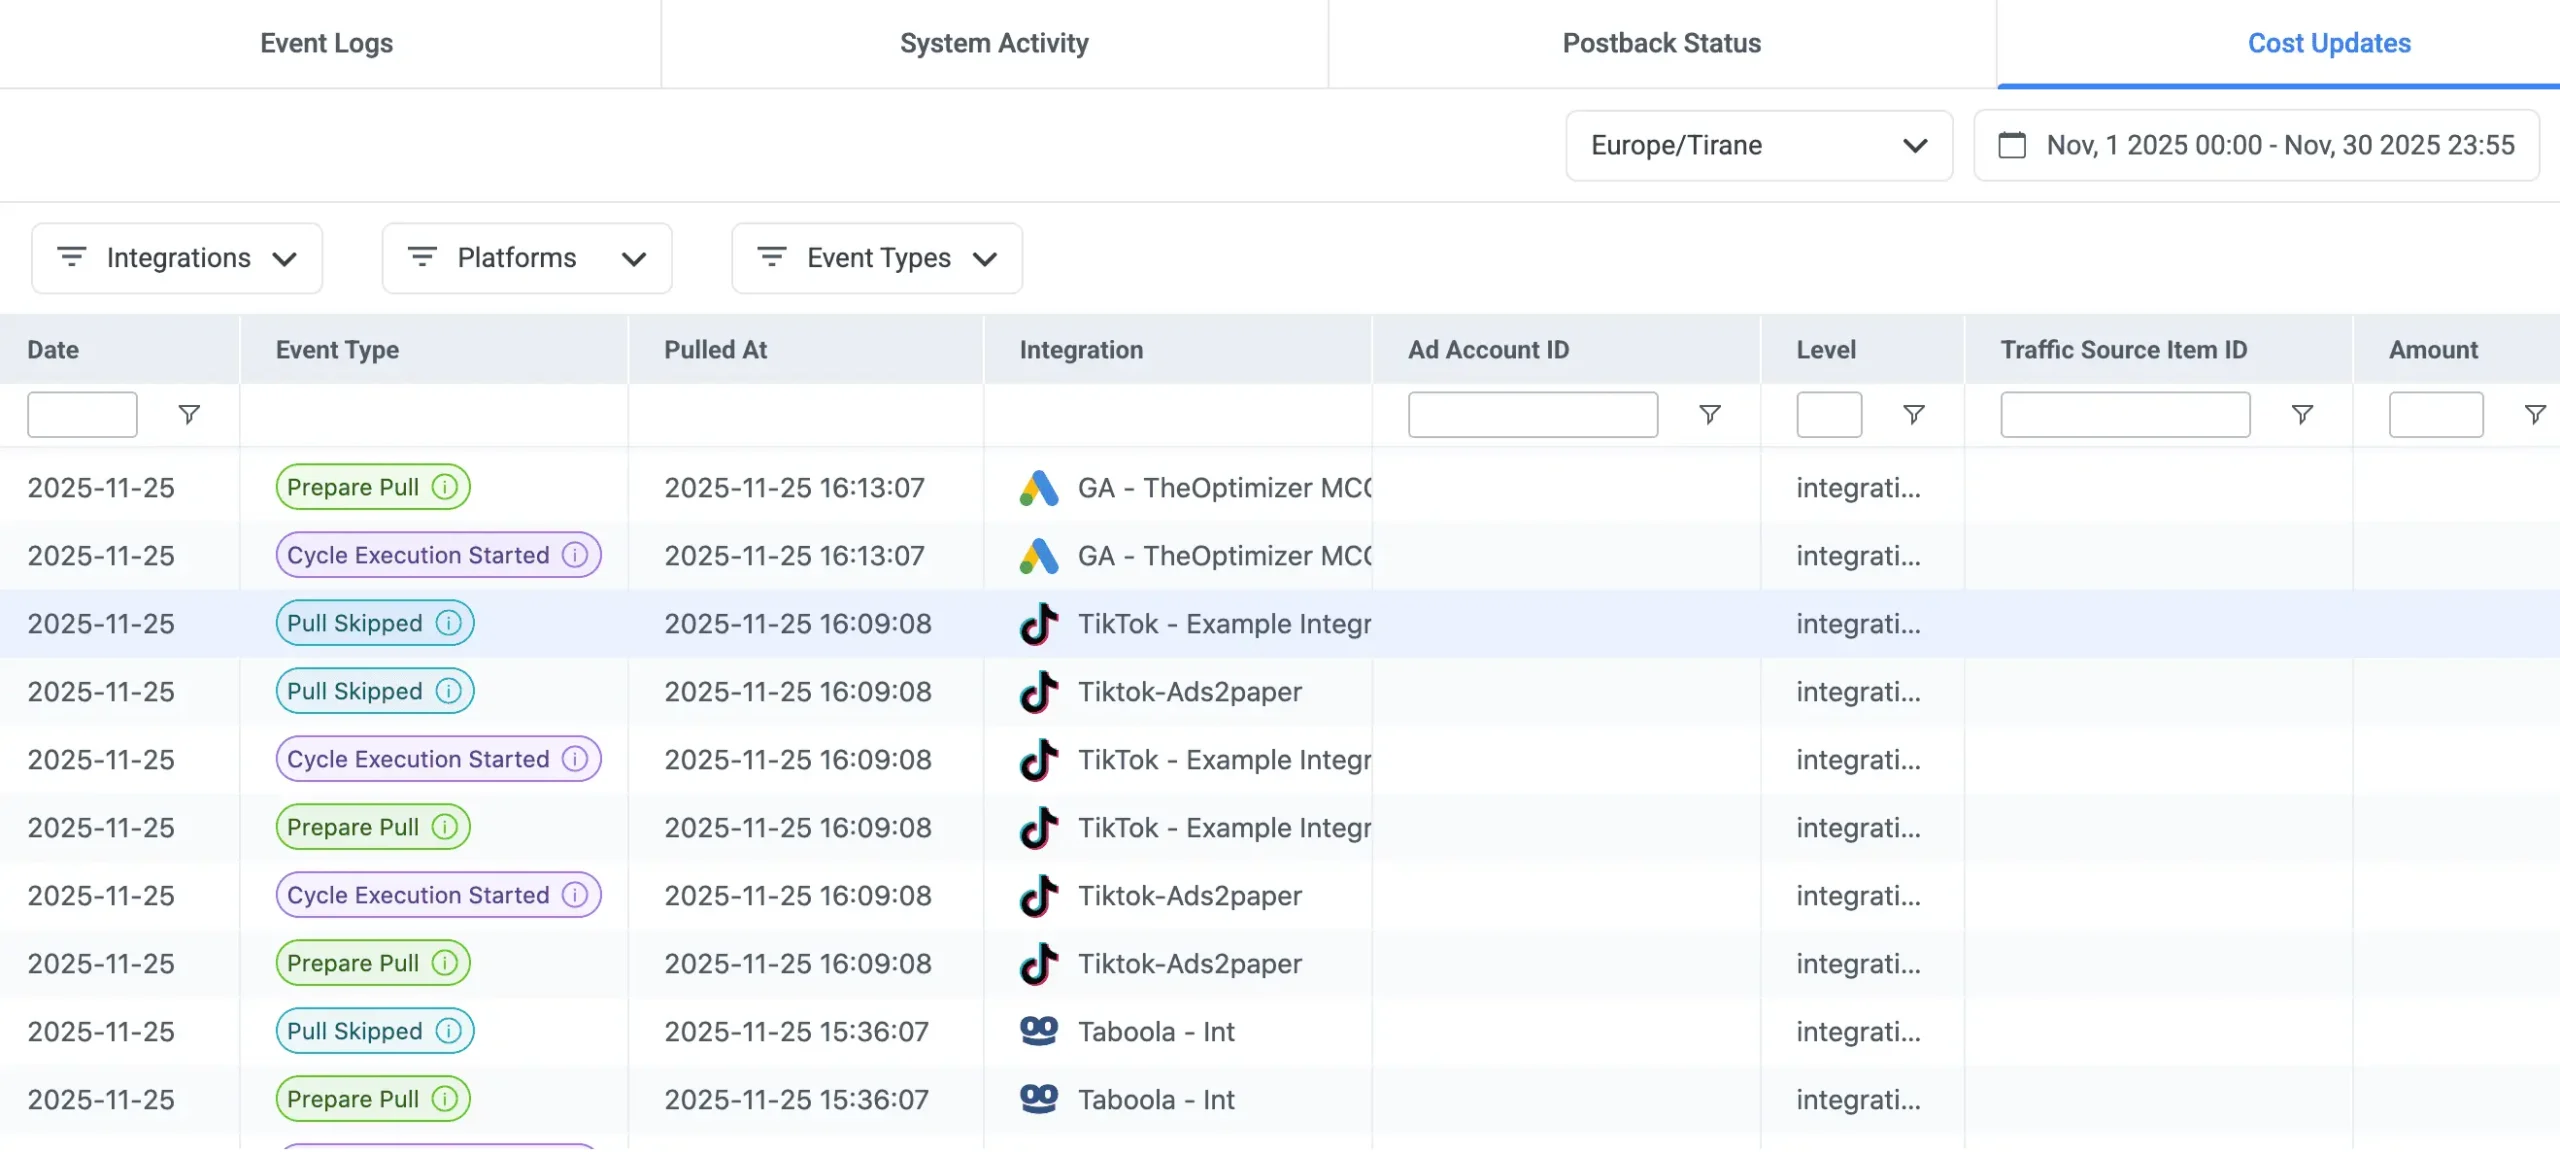Expand the Integrations filter dropdown
Image resolution: width=2560 pixels, height=1152 pixels.
click(x=177, y=258)
